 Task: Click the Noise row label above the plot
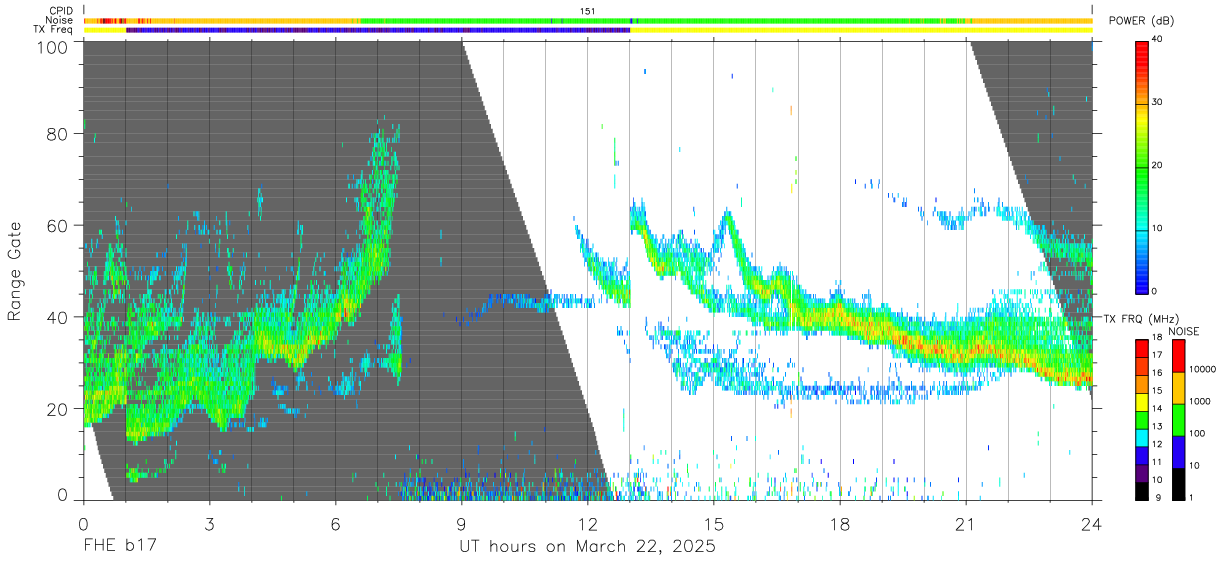click(61, 20)
